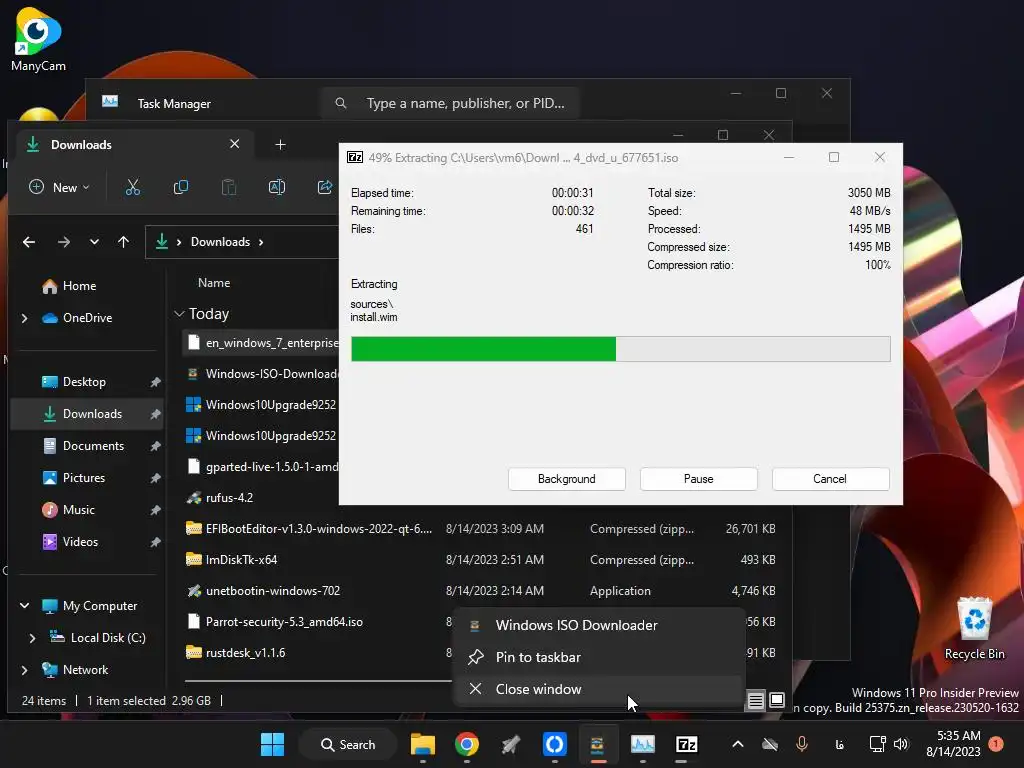Open the Windows Start menu

pos(272,744)
